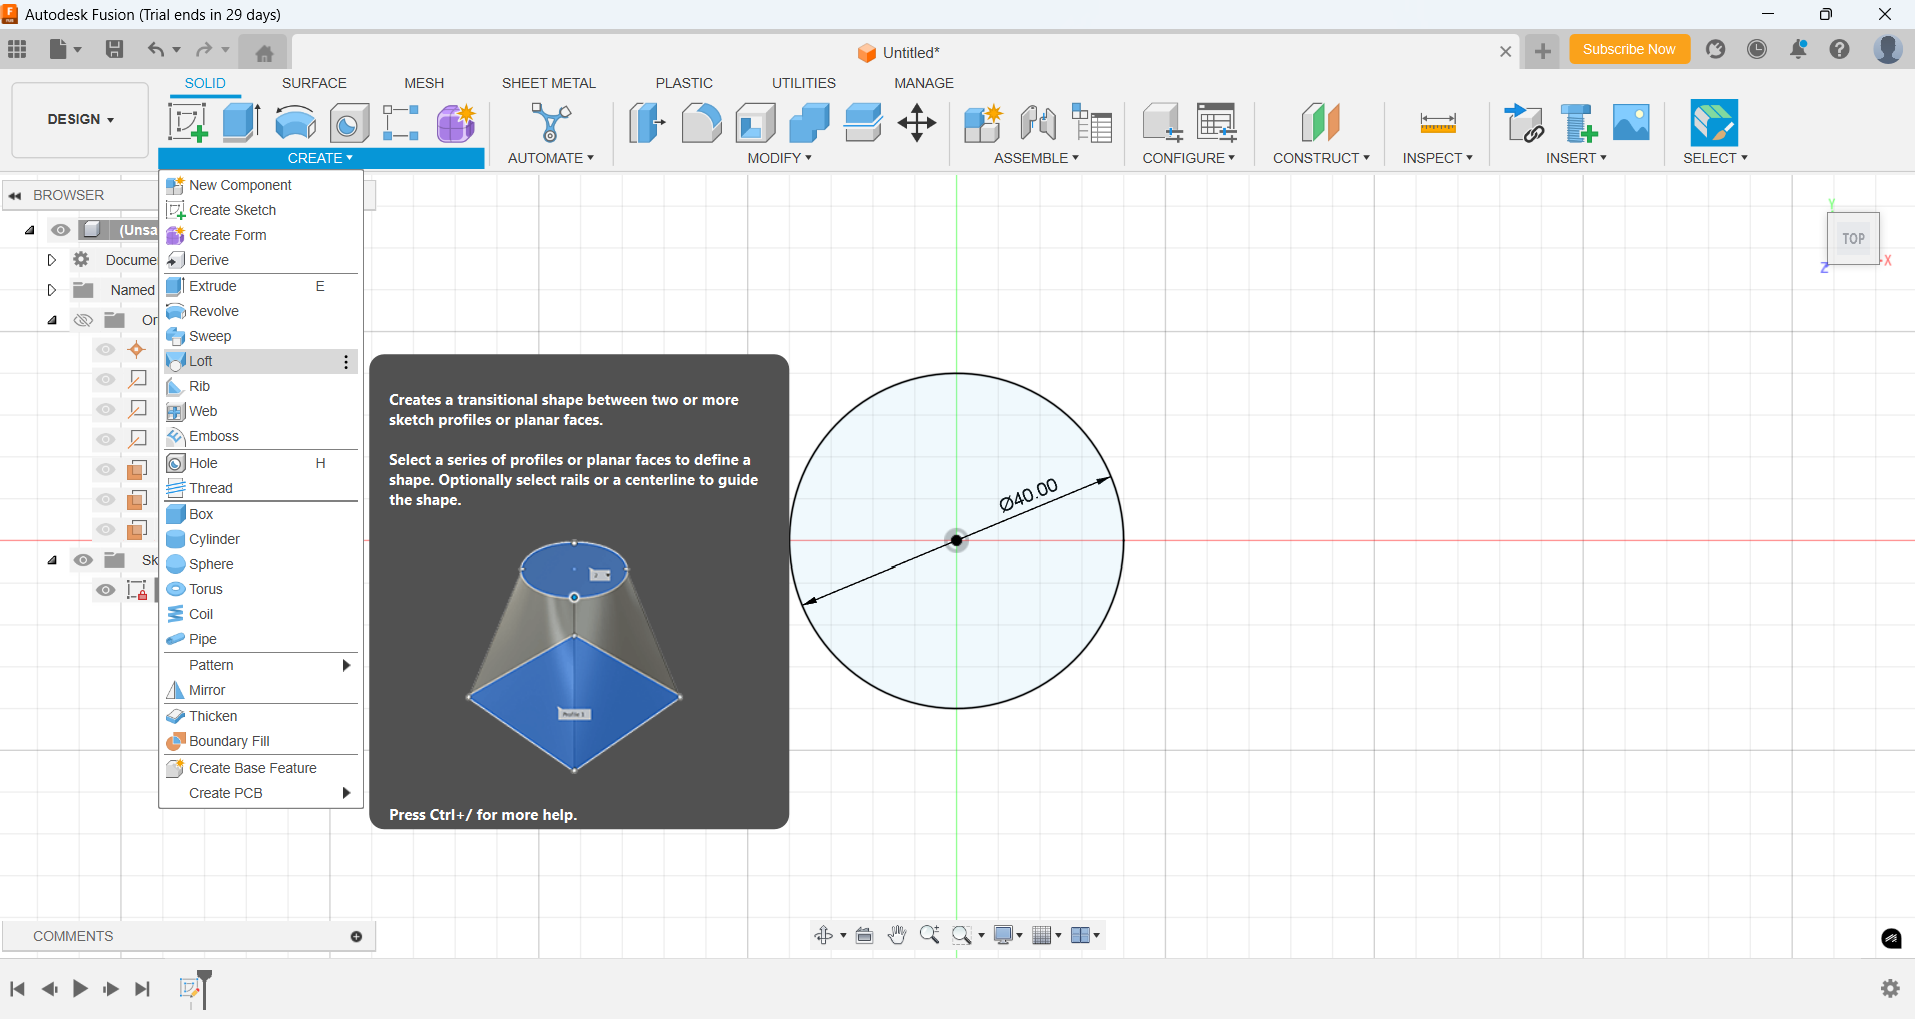Image resolution: width=1915 pixels, height=1019 pixels.
Task: Open the data panel grid icon
Action: tap(17, 49)
